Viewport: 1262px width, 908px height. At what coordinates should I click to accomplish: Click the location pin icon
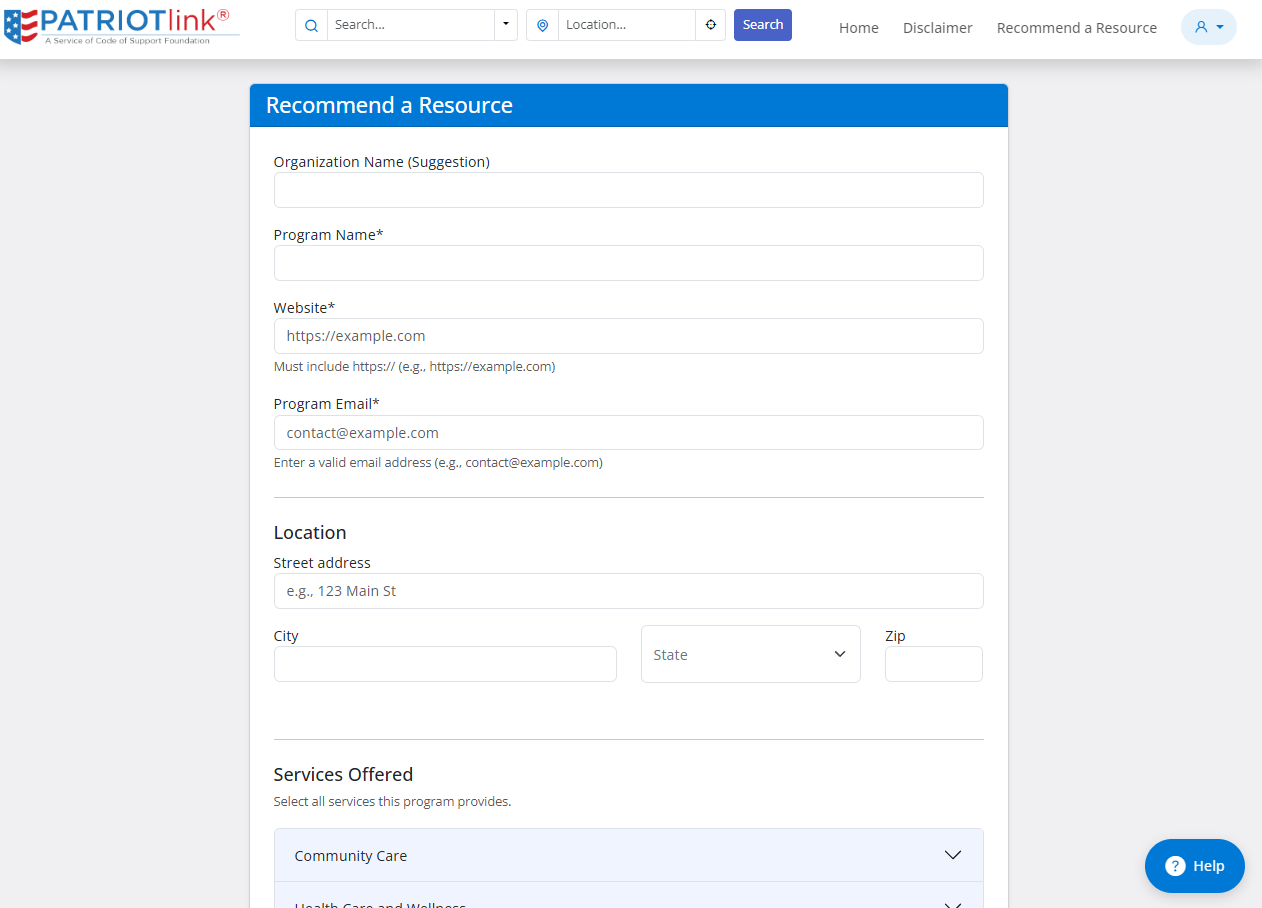coord(542,25)
